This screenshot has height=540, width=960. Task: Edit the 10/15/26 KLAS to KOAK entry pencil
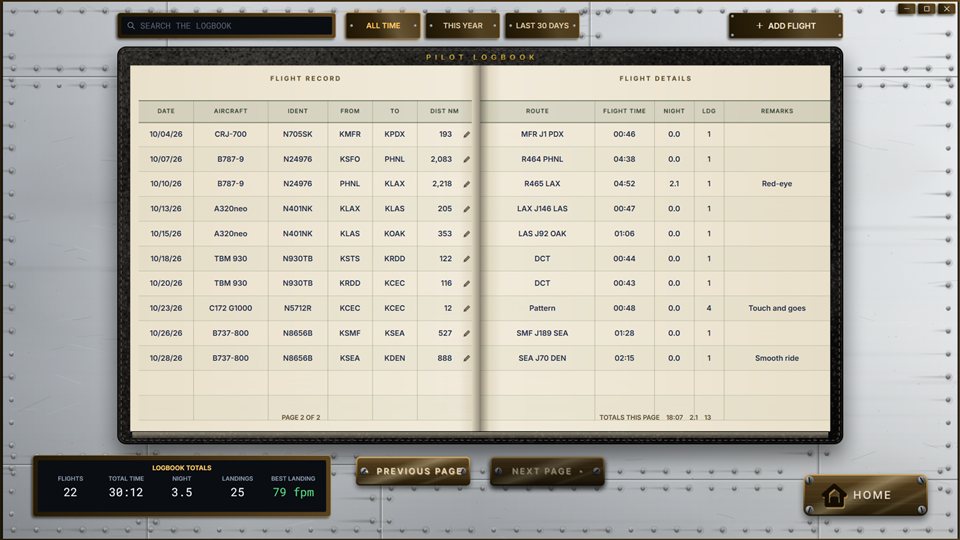(x=467, y=234)
